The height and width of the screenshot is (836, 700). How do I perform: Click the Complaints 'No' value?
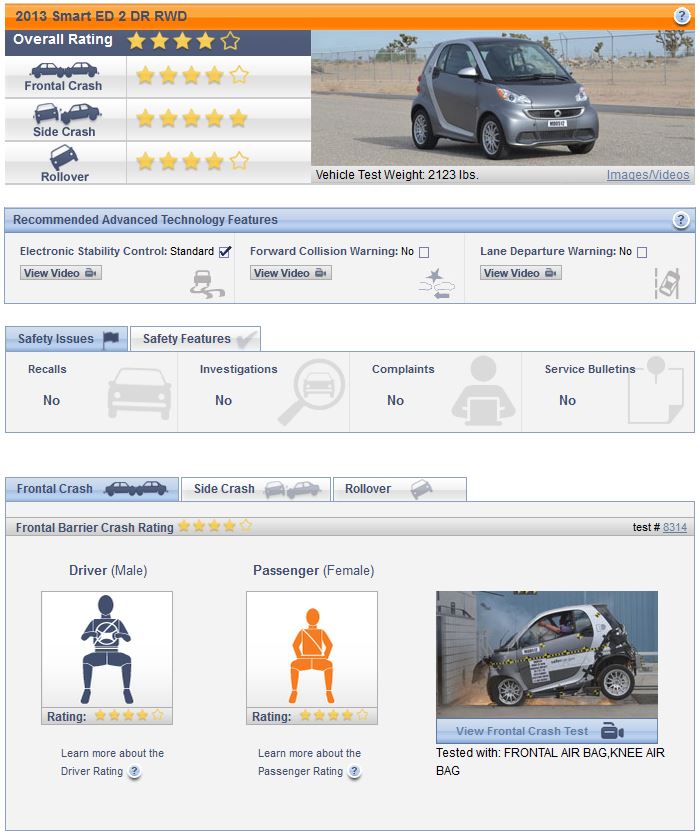(396, 400)
